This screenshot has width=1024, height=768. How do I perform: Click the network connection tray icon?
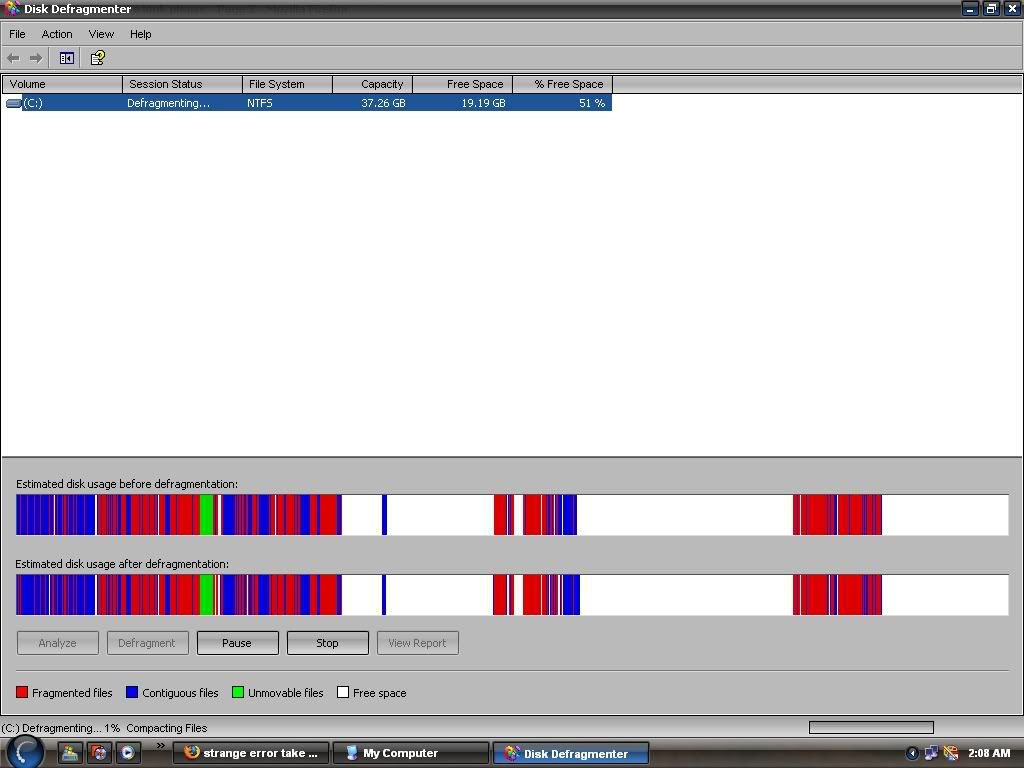931,753
